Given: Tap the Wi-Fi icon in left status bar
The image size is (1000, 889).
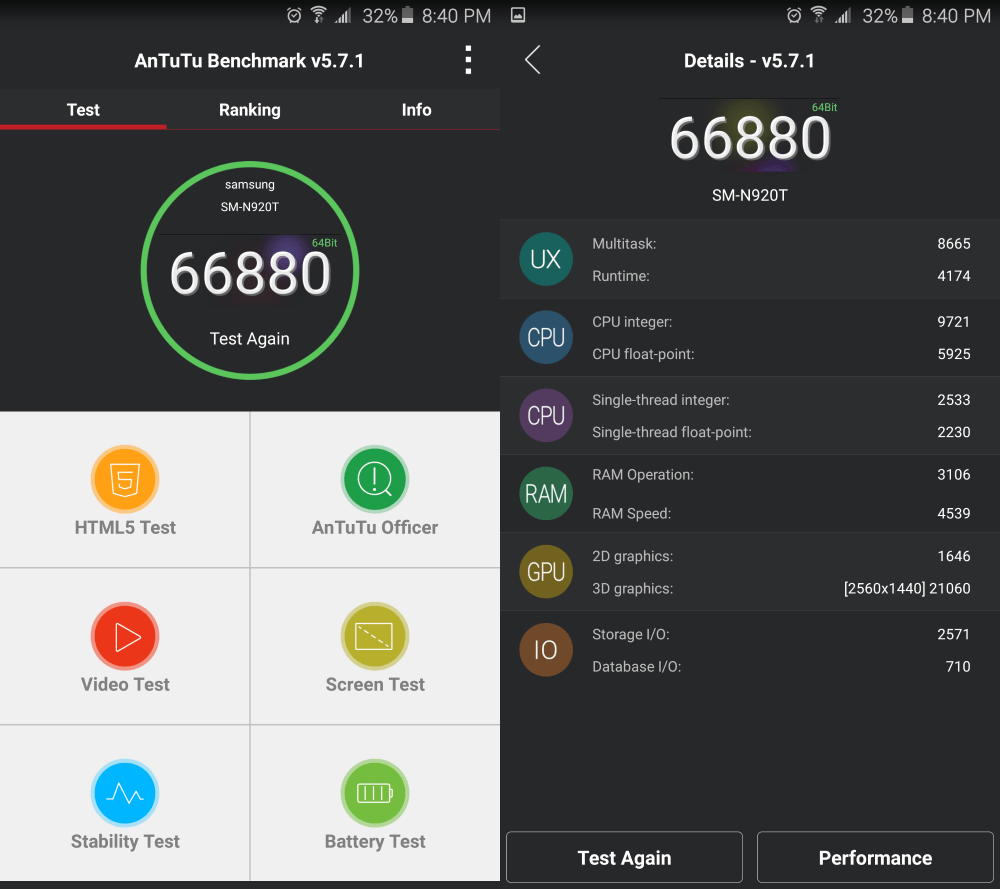Looking at the screenshot, I should click(318, 15).
